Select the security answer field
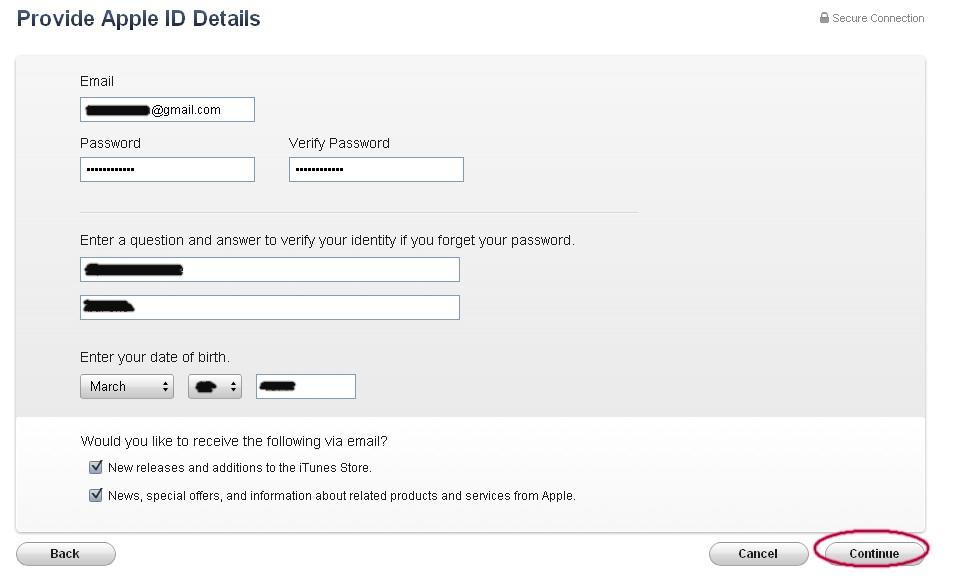This screenshot has height=588, width=964. [x=270, y=308]
